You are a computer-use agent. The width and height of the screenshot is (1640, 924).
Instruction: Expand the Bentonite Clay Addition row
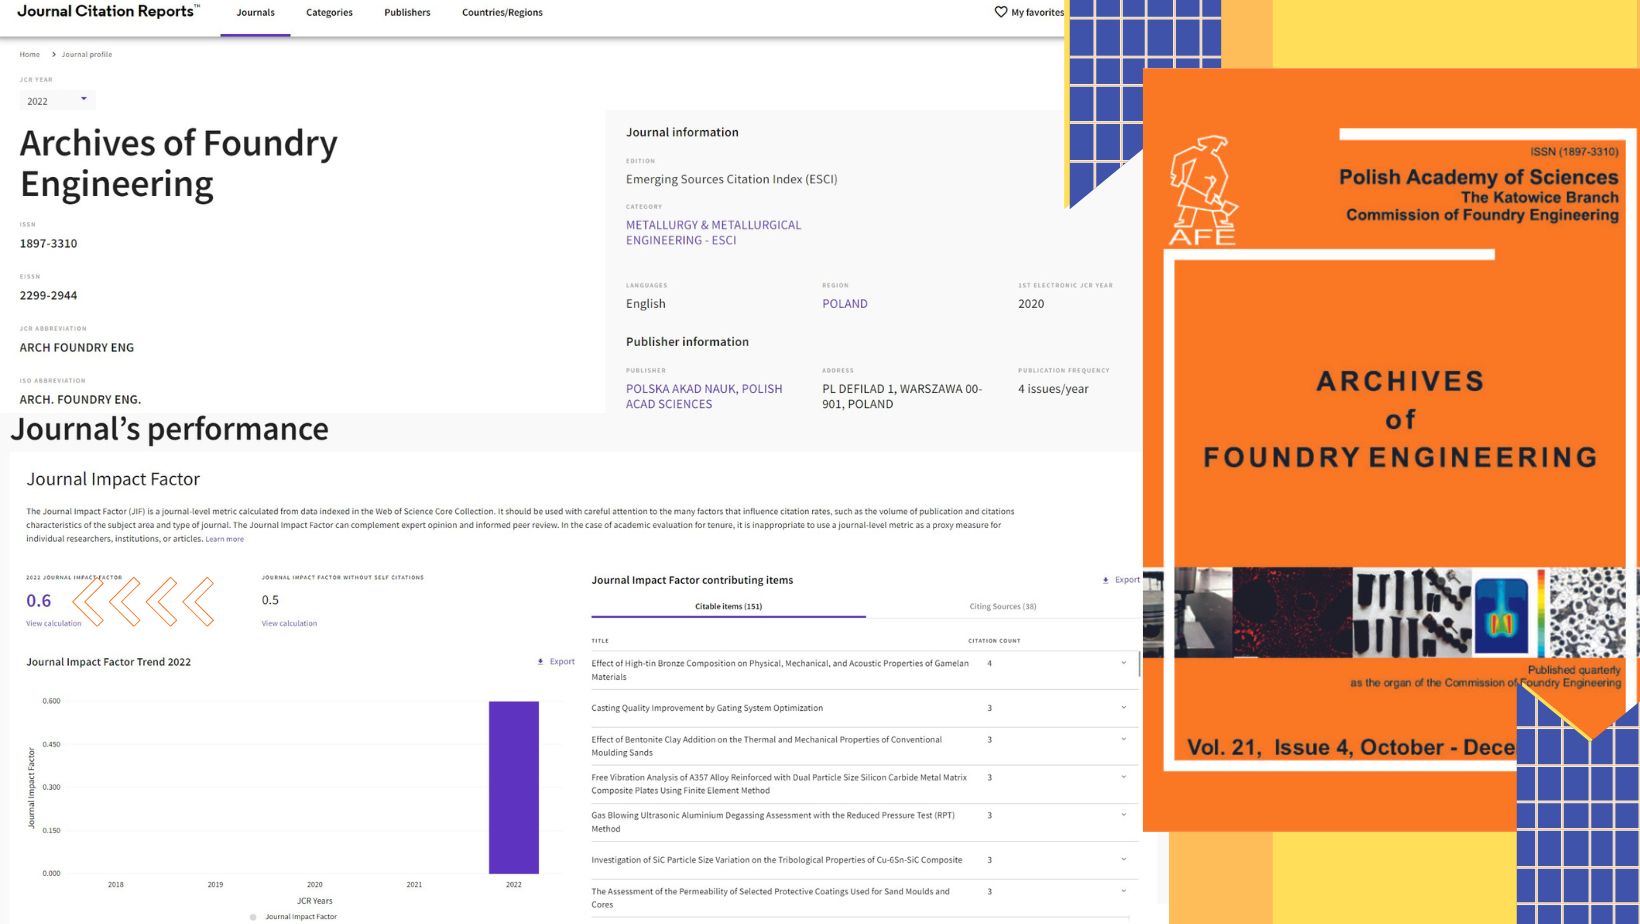click(1124, 740)
